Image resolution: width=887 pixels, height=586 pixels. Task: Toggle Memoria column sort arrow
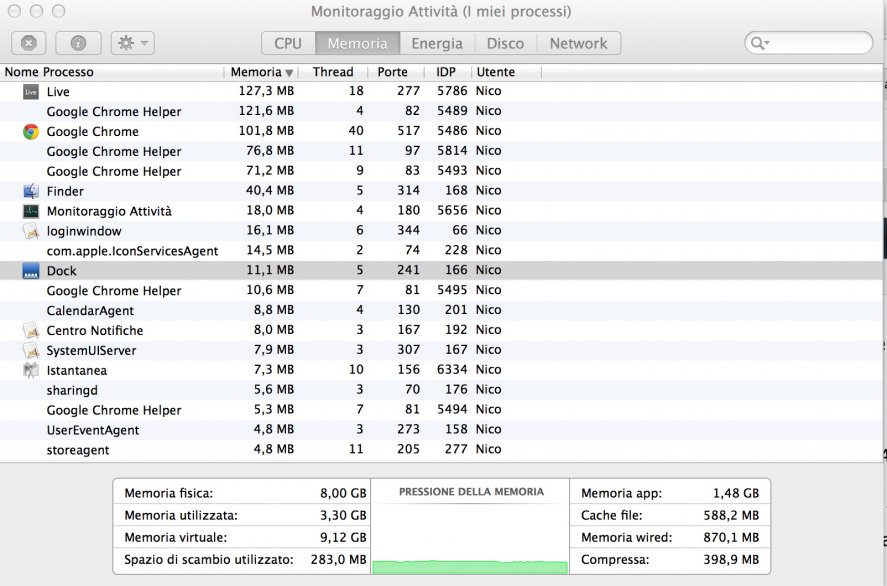tap(289, 72)
